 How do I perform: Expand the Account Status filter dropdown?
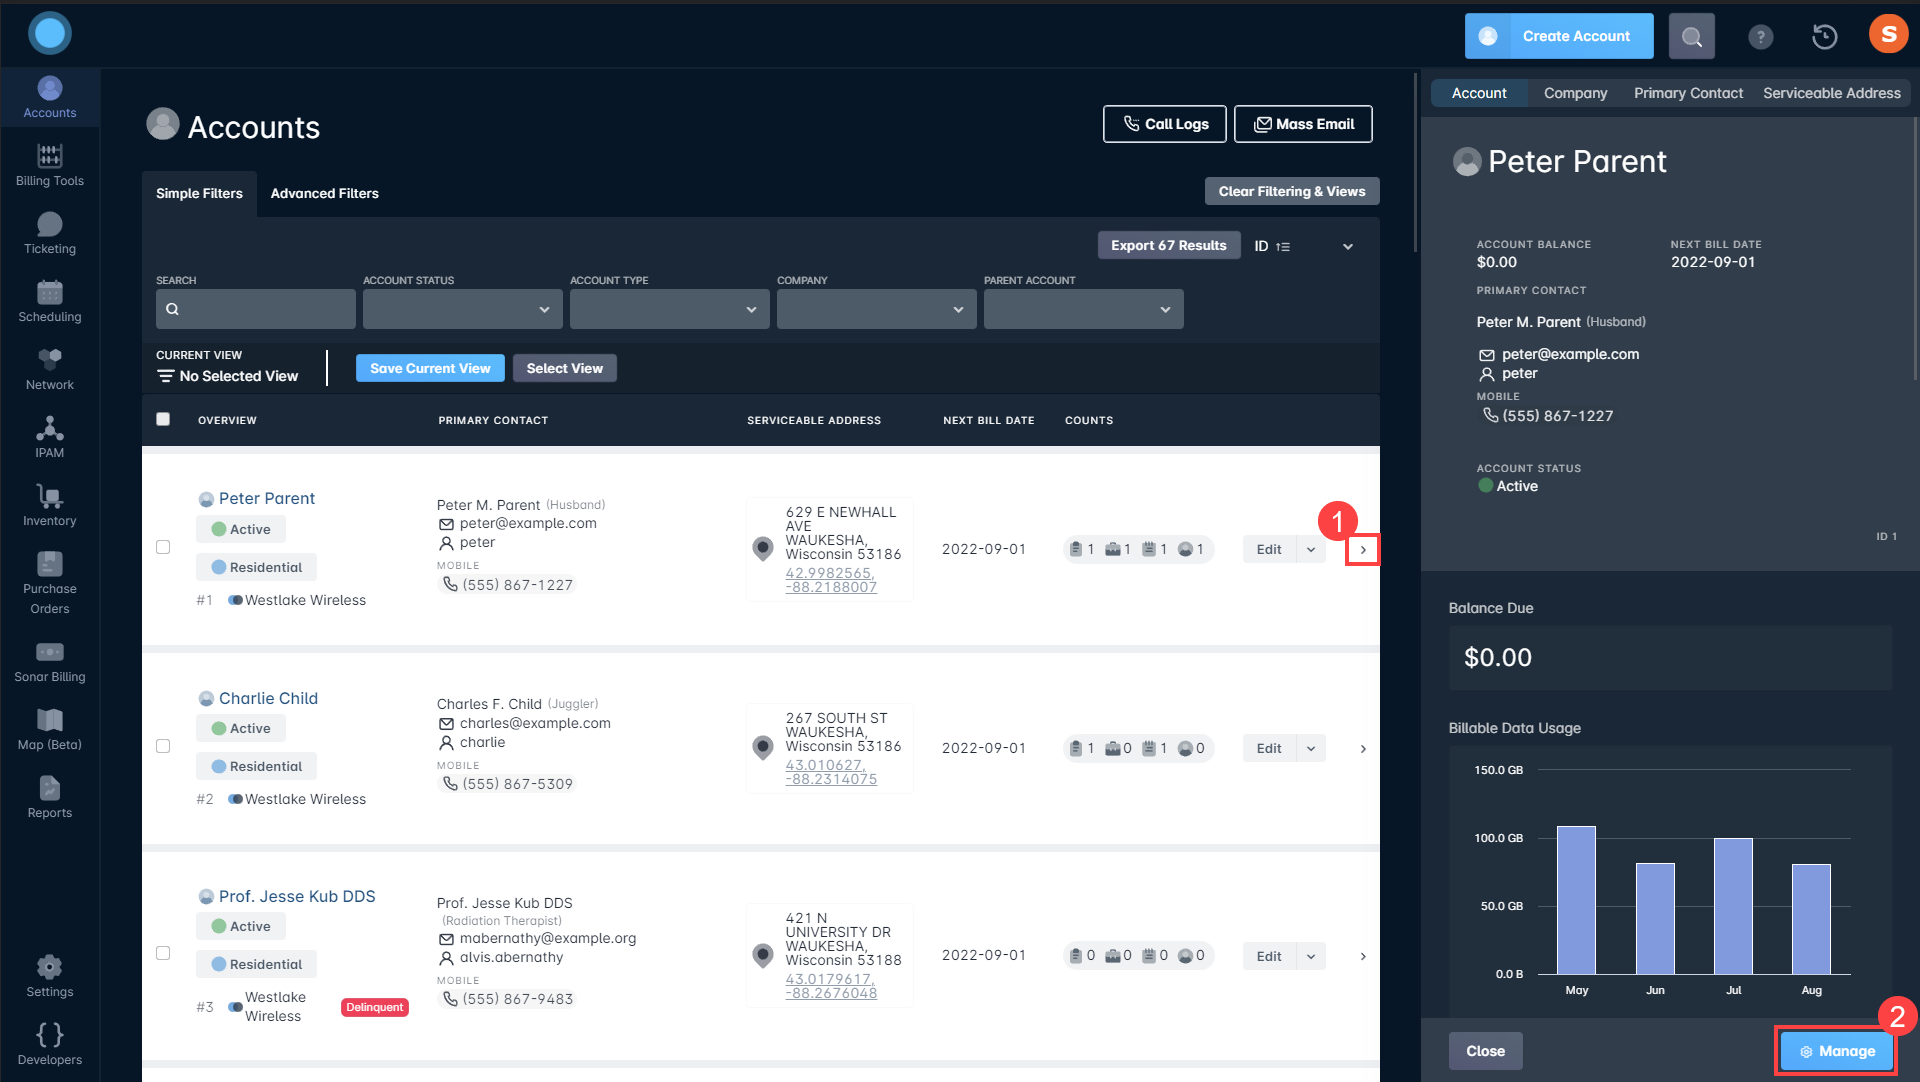[462, 309]
